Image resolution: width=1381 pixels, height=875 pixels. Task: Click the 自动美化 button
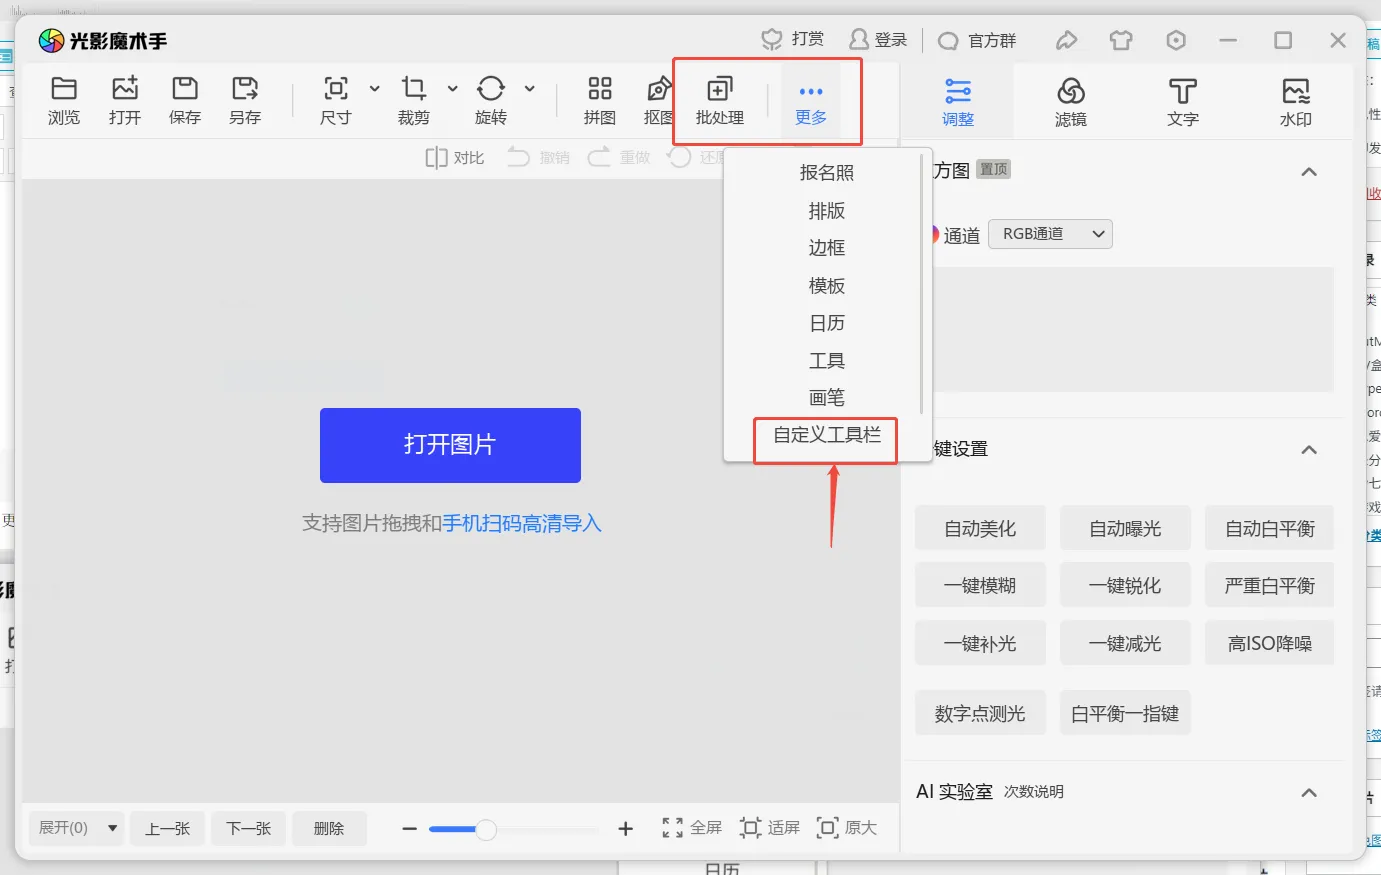(980, 528)
